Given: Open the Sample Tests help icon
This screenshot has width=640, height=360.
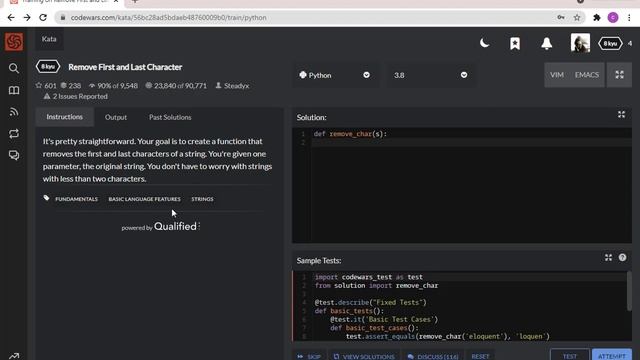Looking at the screenshot, I should tap(622, 258).
